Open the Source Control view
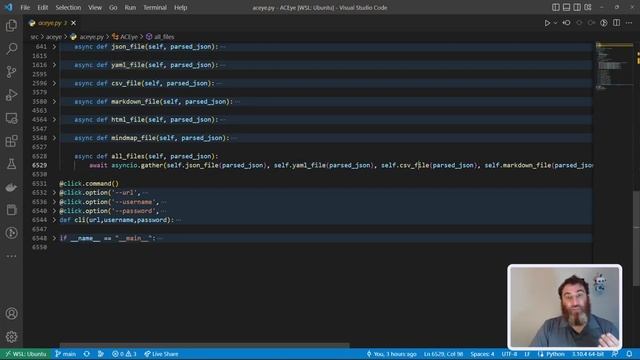The height and width of the screenshot is (360, 640). pyautogui.click(x=11, y=72)
